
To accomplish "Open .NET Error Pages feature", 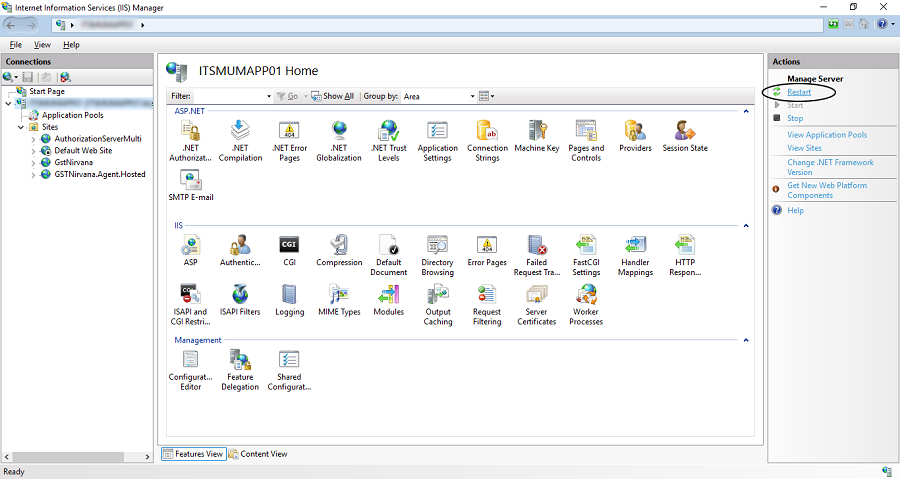I will tap(289, 141).
